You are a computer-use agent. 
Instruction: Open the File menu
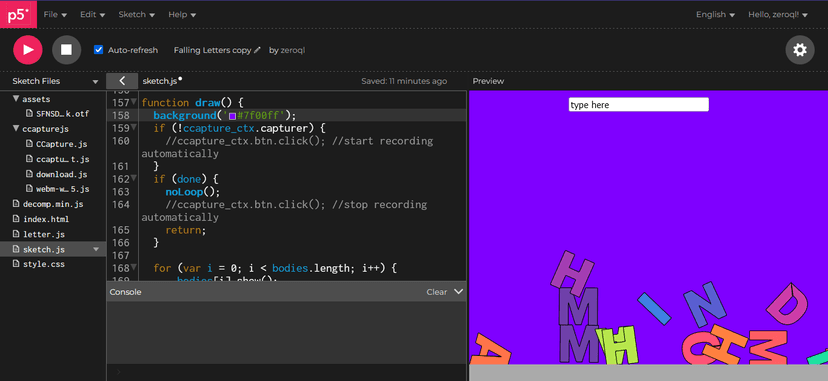tap(55, 15)
